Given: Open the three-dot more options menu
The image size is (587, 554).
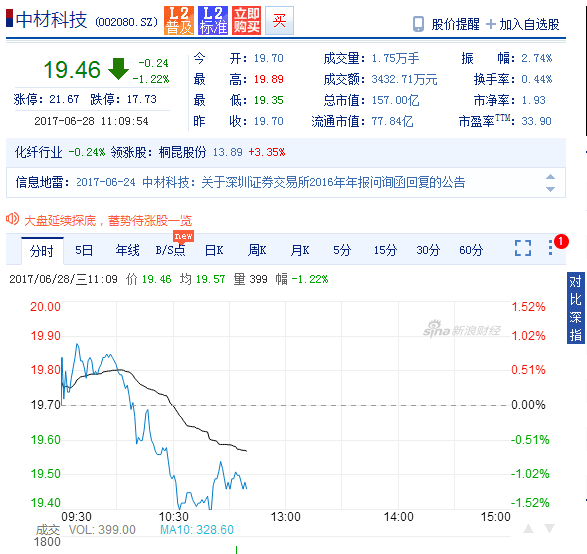Looking at the screenshot, I should [x=550, y=248].
